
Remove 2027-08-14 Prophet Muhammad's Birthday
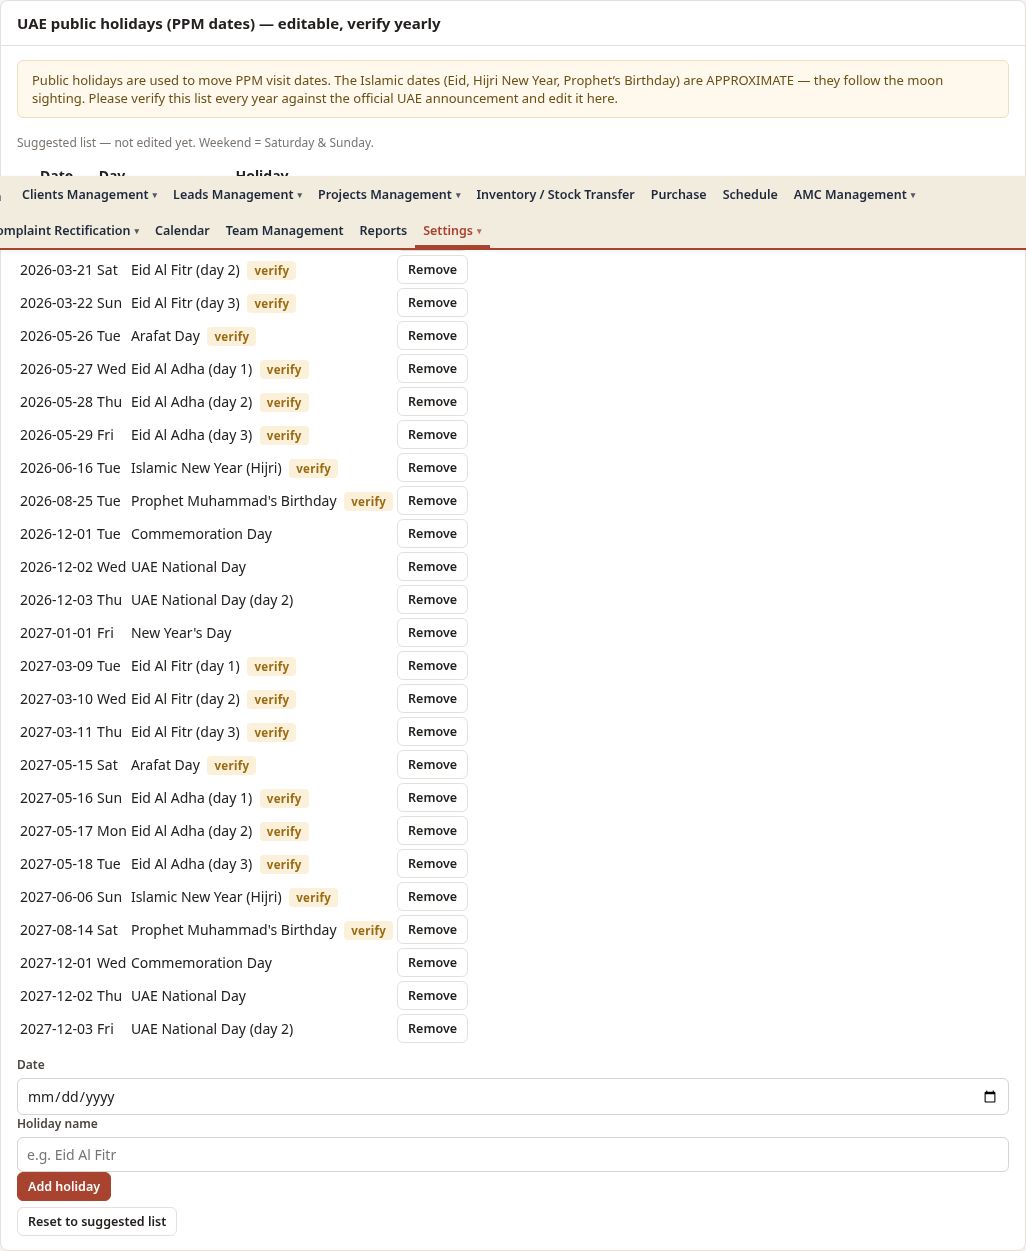432,930
